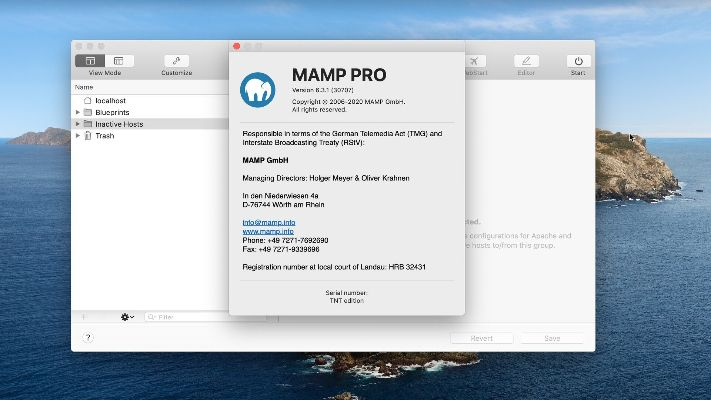Click the add host plus button
This screenshot has height=400, width=711.
pos(84,317)
